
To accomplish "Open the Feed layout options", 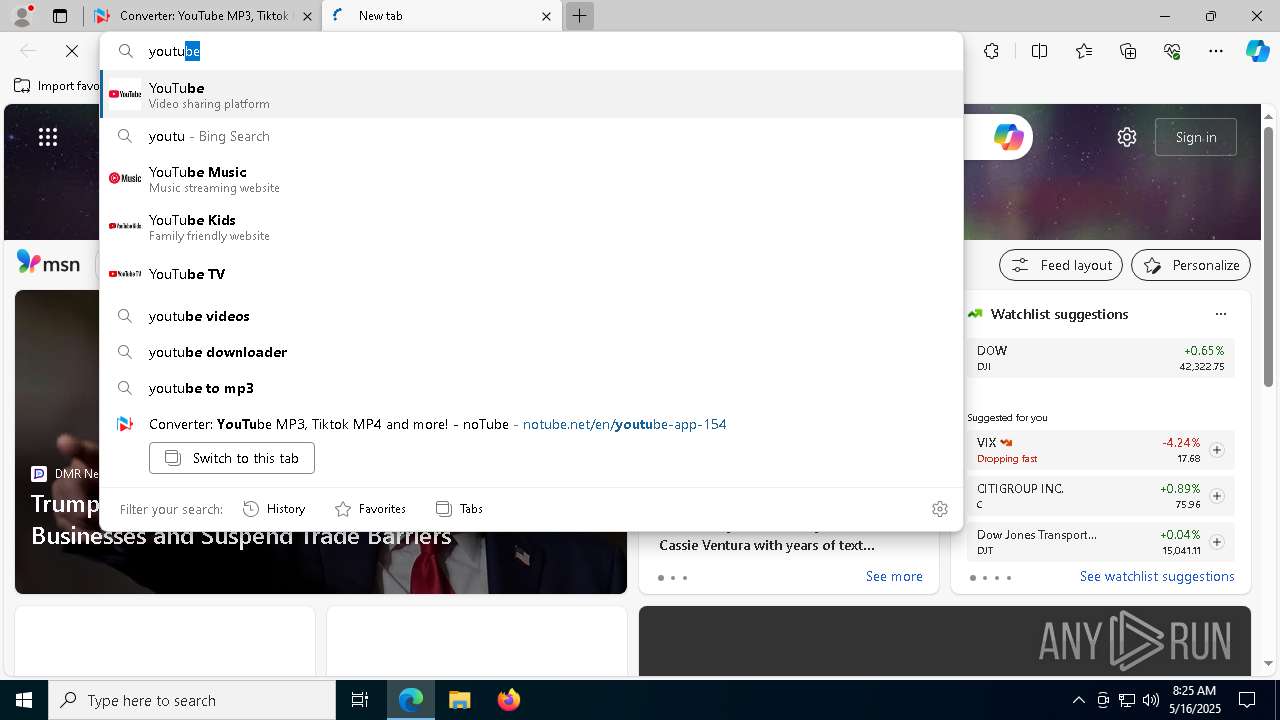I will click(1061, 265).
